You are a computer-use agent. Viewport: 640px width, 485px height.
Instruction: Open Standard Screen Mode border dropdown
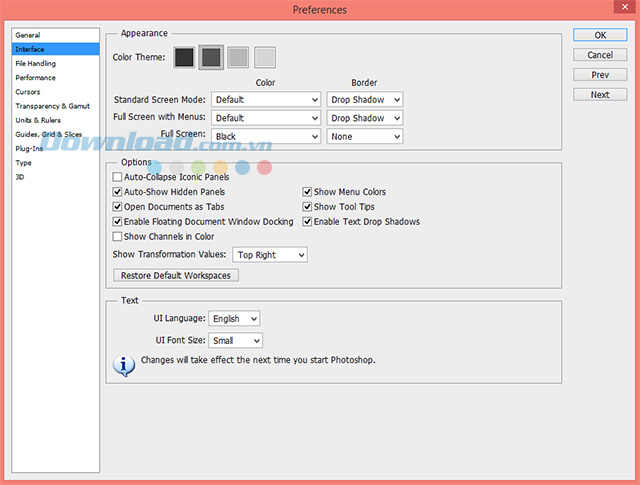point(365,100)
